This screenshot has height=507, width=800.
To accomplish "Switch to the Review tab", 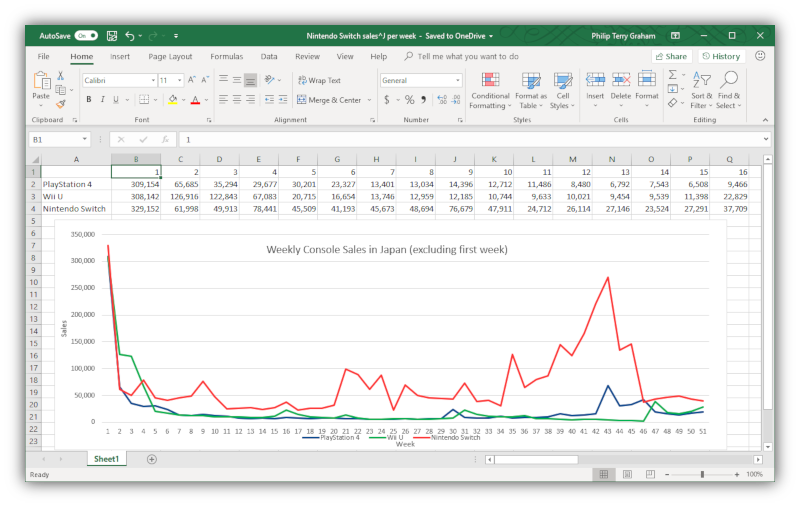I will [307, 57].
